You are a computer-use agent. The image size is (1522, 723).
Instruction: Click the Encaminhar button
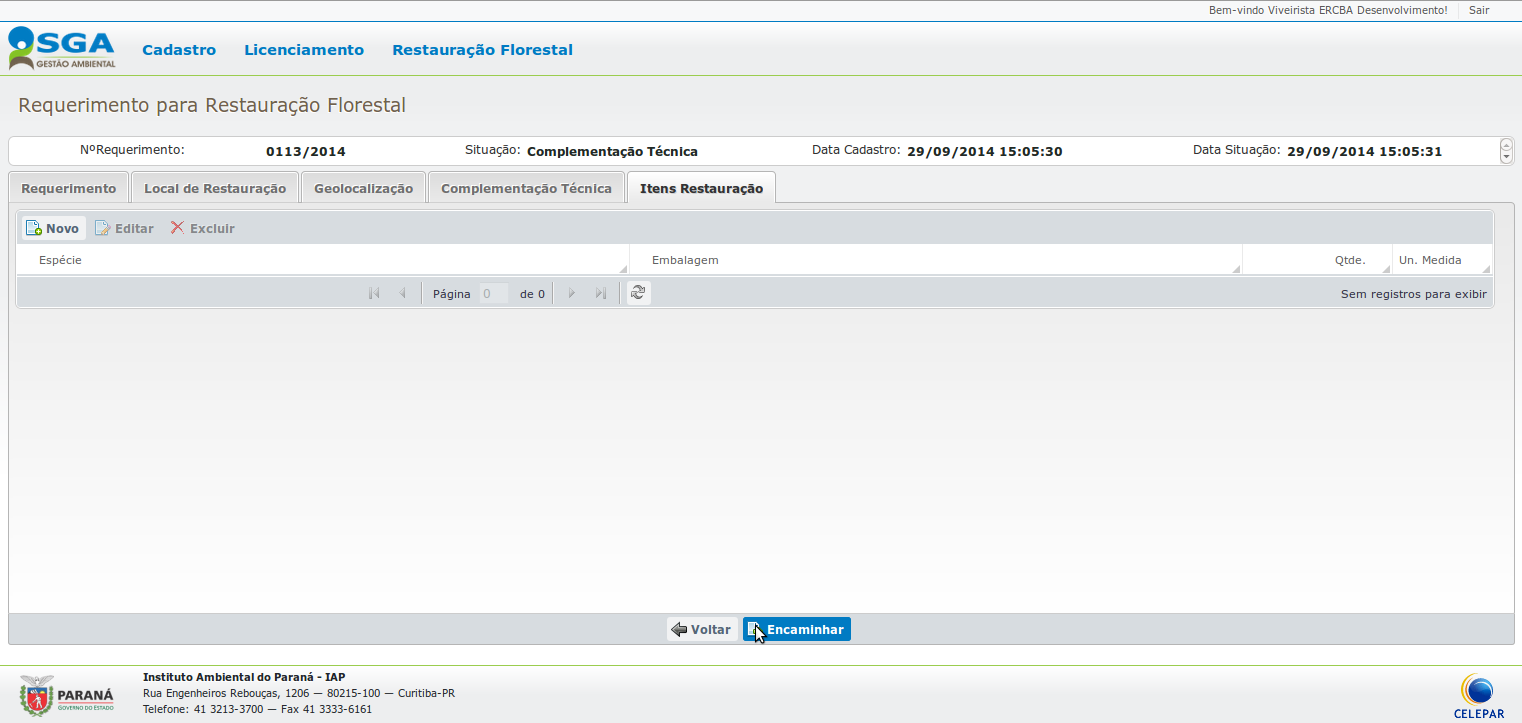click(x=797, y=629)
